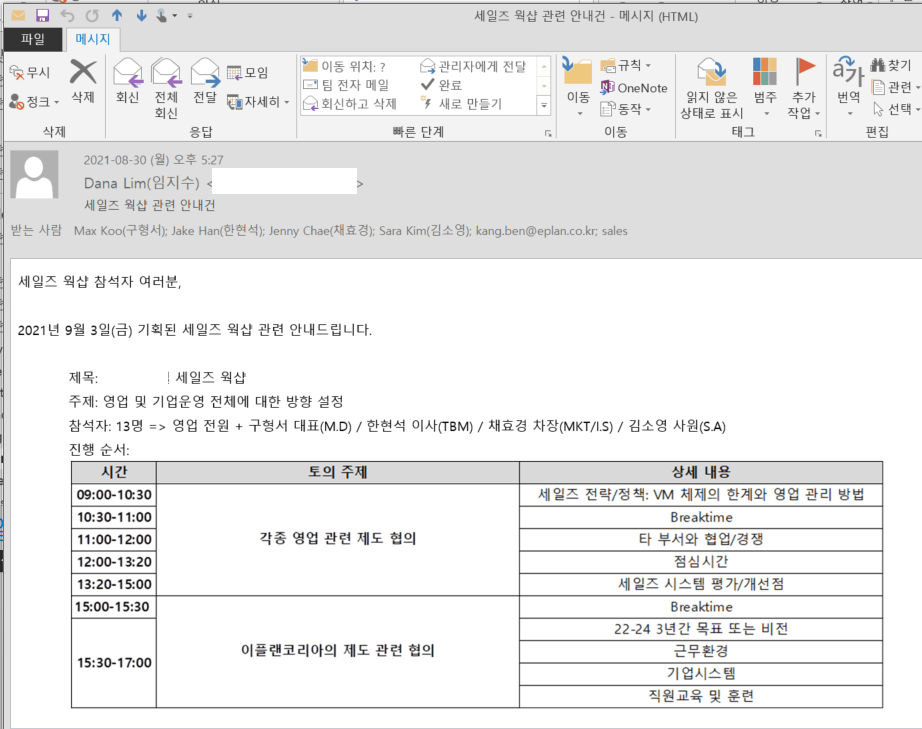Screen dimensions: 922x729
Task: Click the 모임 (Meeting) button
Action: coord(248,72)
